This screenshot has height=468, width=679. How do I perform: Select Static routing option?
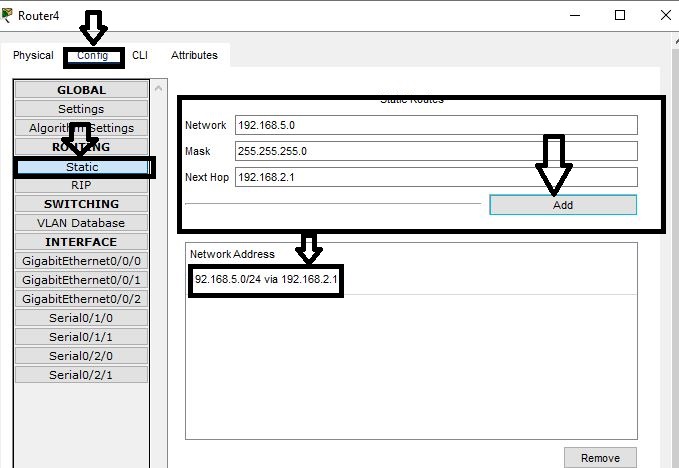tap(81, 167)
